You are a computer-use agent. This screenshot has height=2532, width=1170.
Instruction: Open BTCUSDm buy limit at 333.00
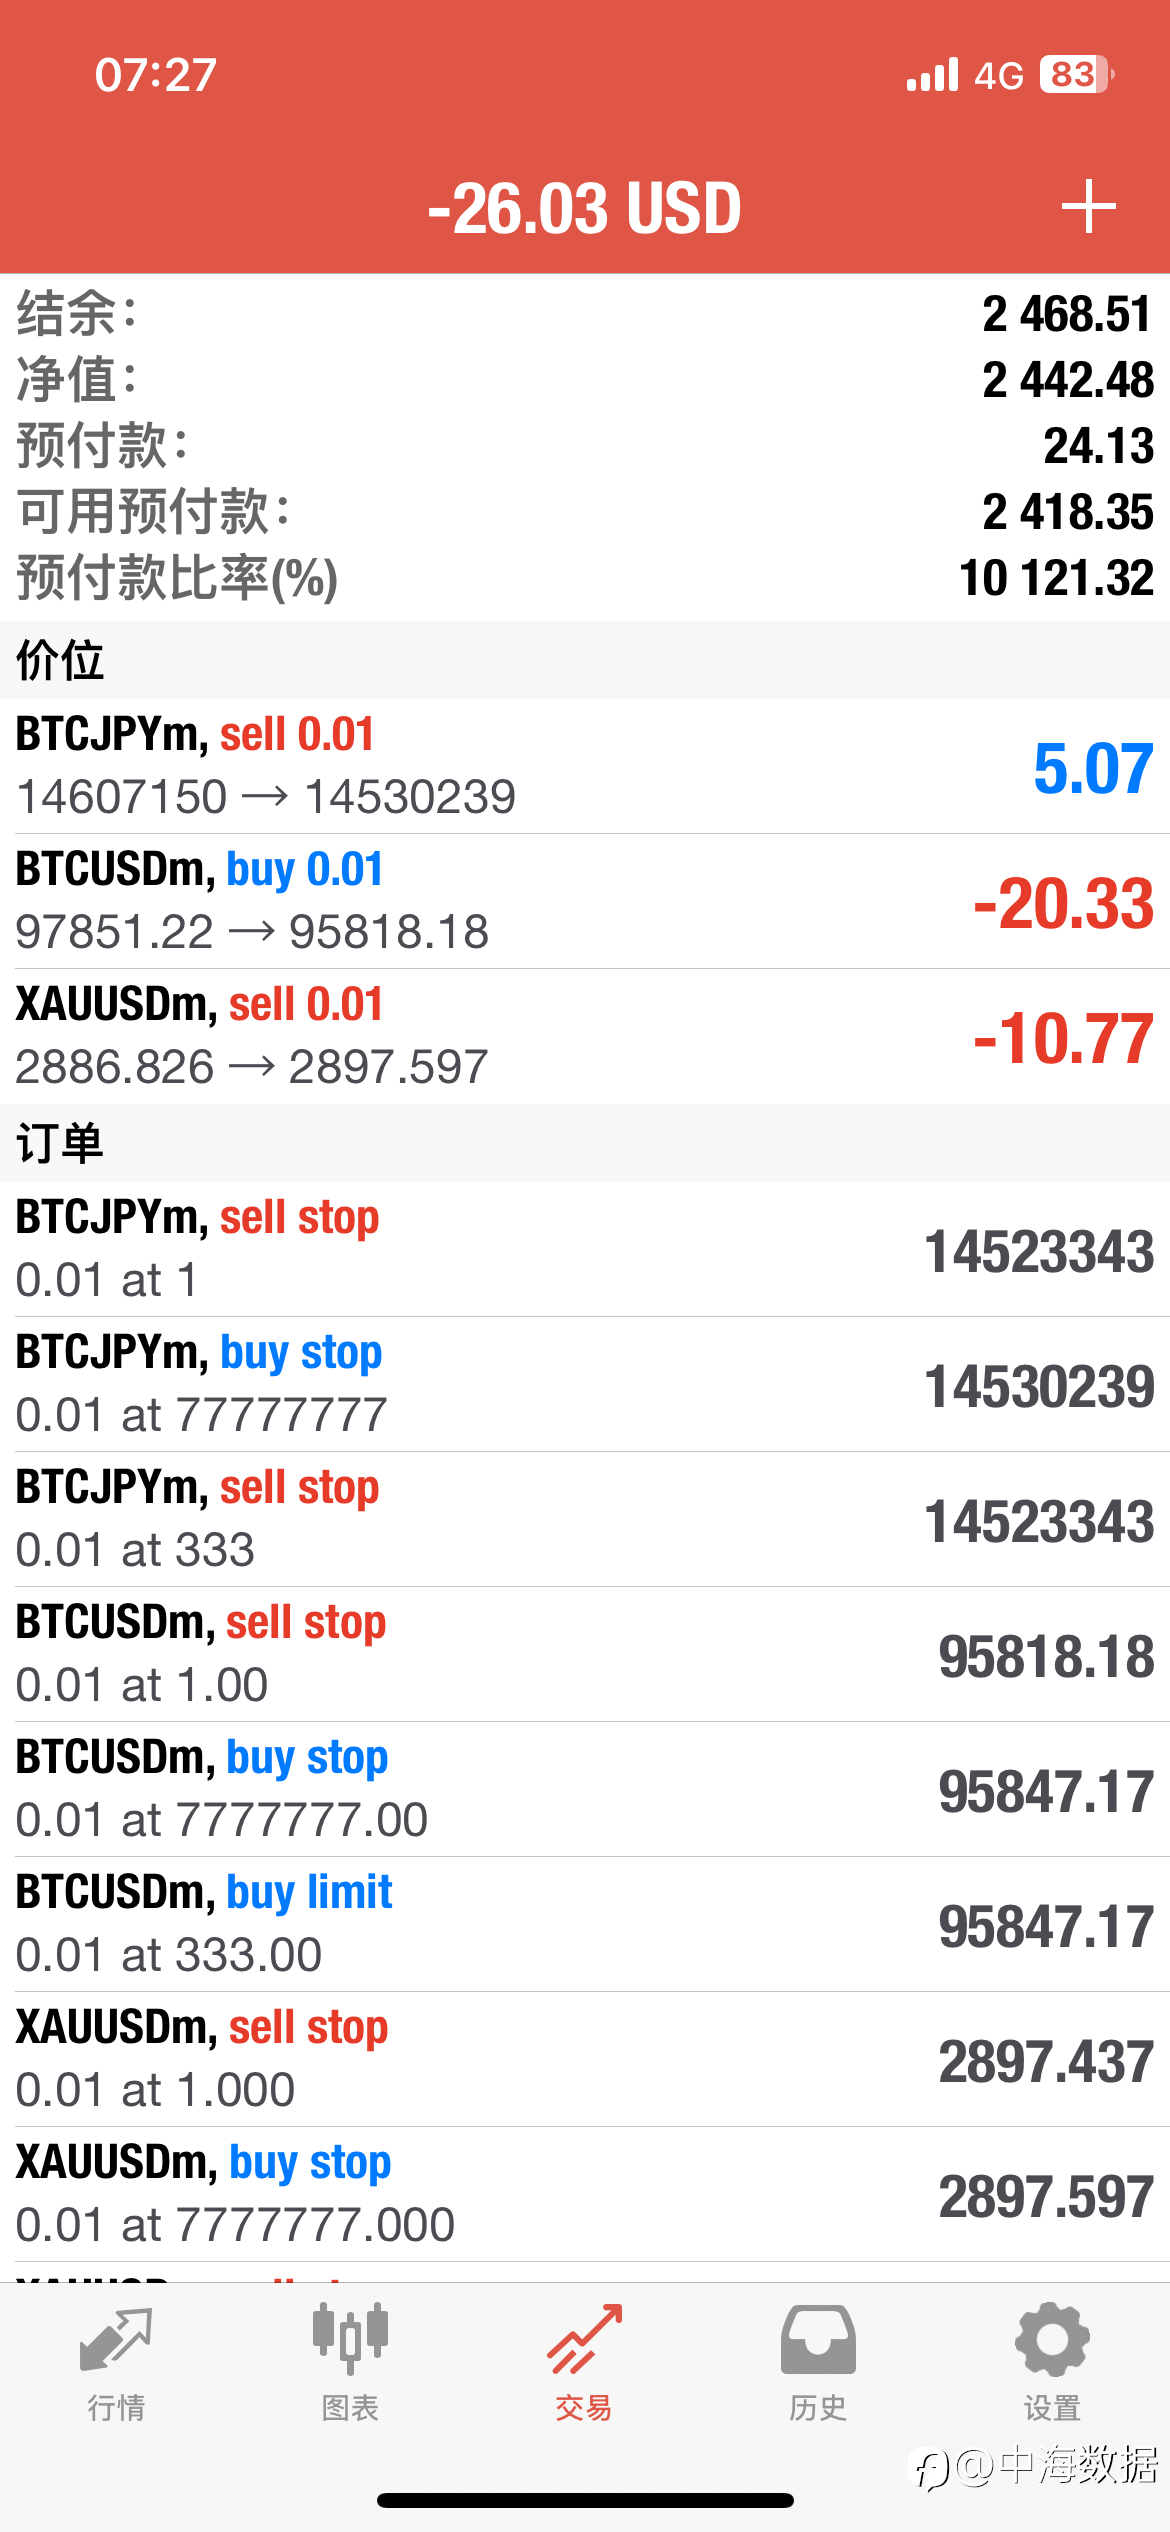tap(585, 1924)
